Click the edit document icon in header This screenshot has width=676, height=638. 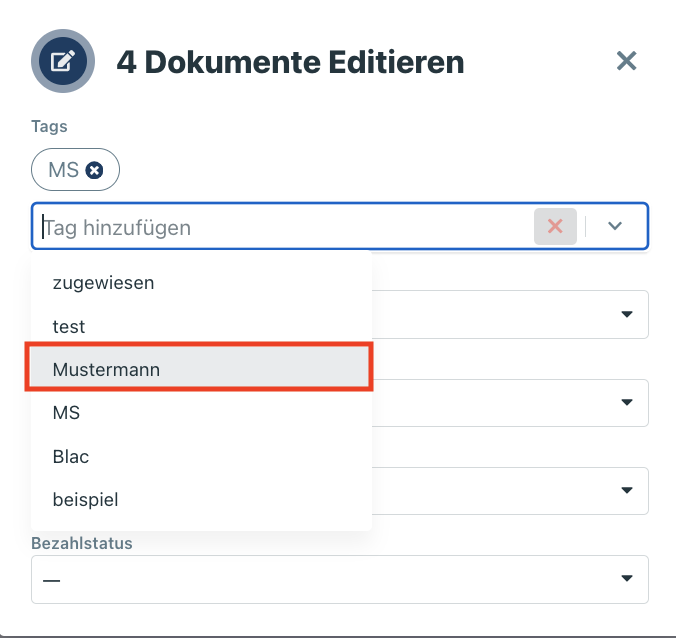(x=63, y=62)
